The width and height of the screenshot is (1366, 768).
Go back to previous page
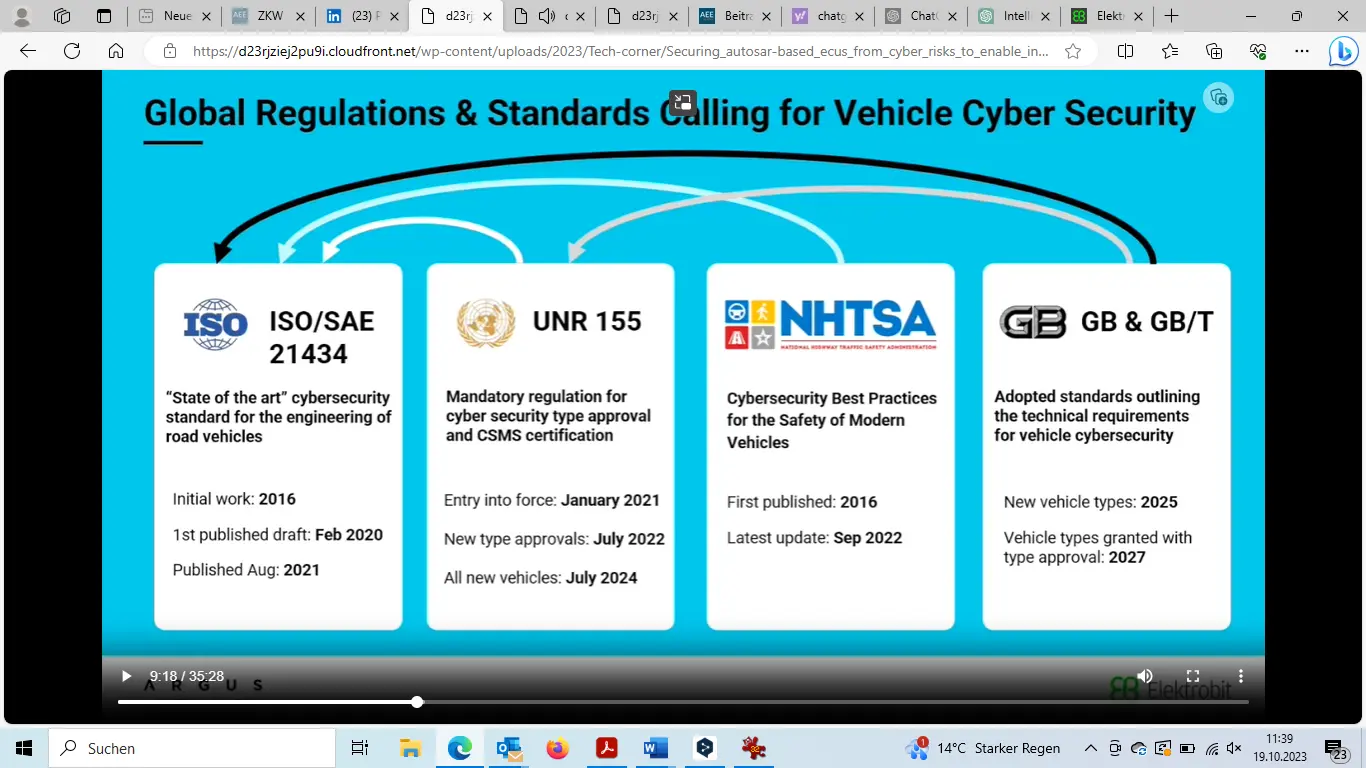28,51
